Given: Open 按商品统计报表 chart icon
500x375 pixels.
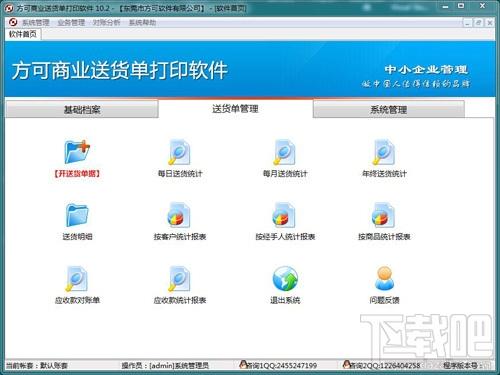Looking at the screenshot, I should point(384,215).
